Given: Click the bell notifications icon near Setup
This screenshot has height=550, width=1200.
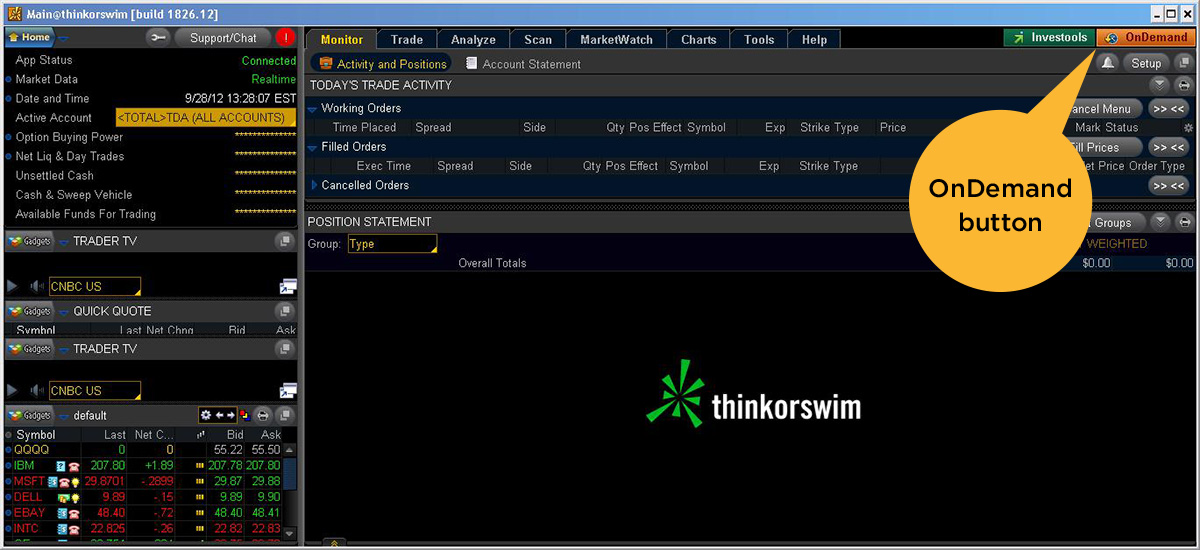Looking at the screenshot, I should (x=1107, y=63).
